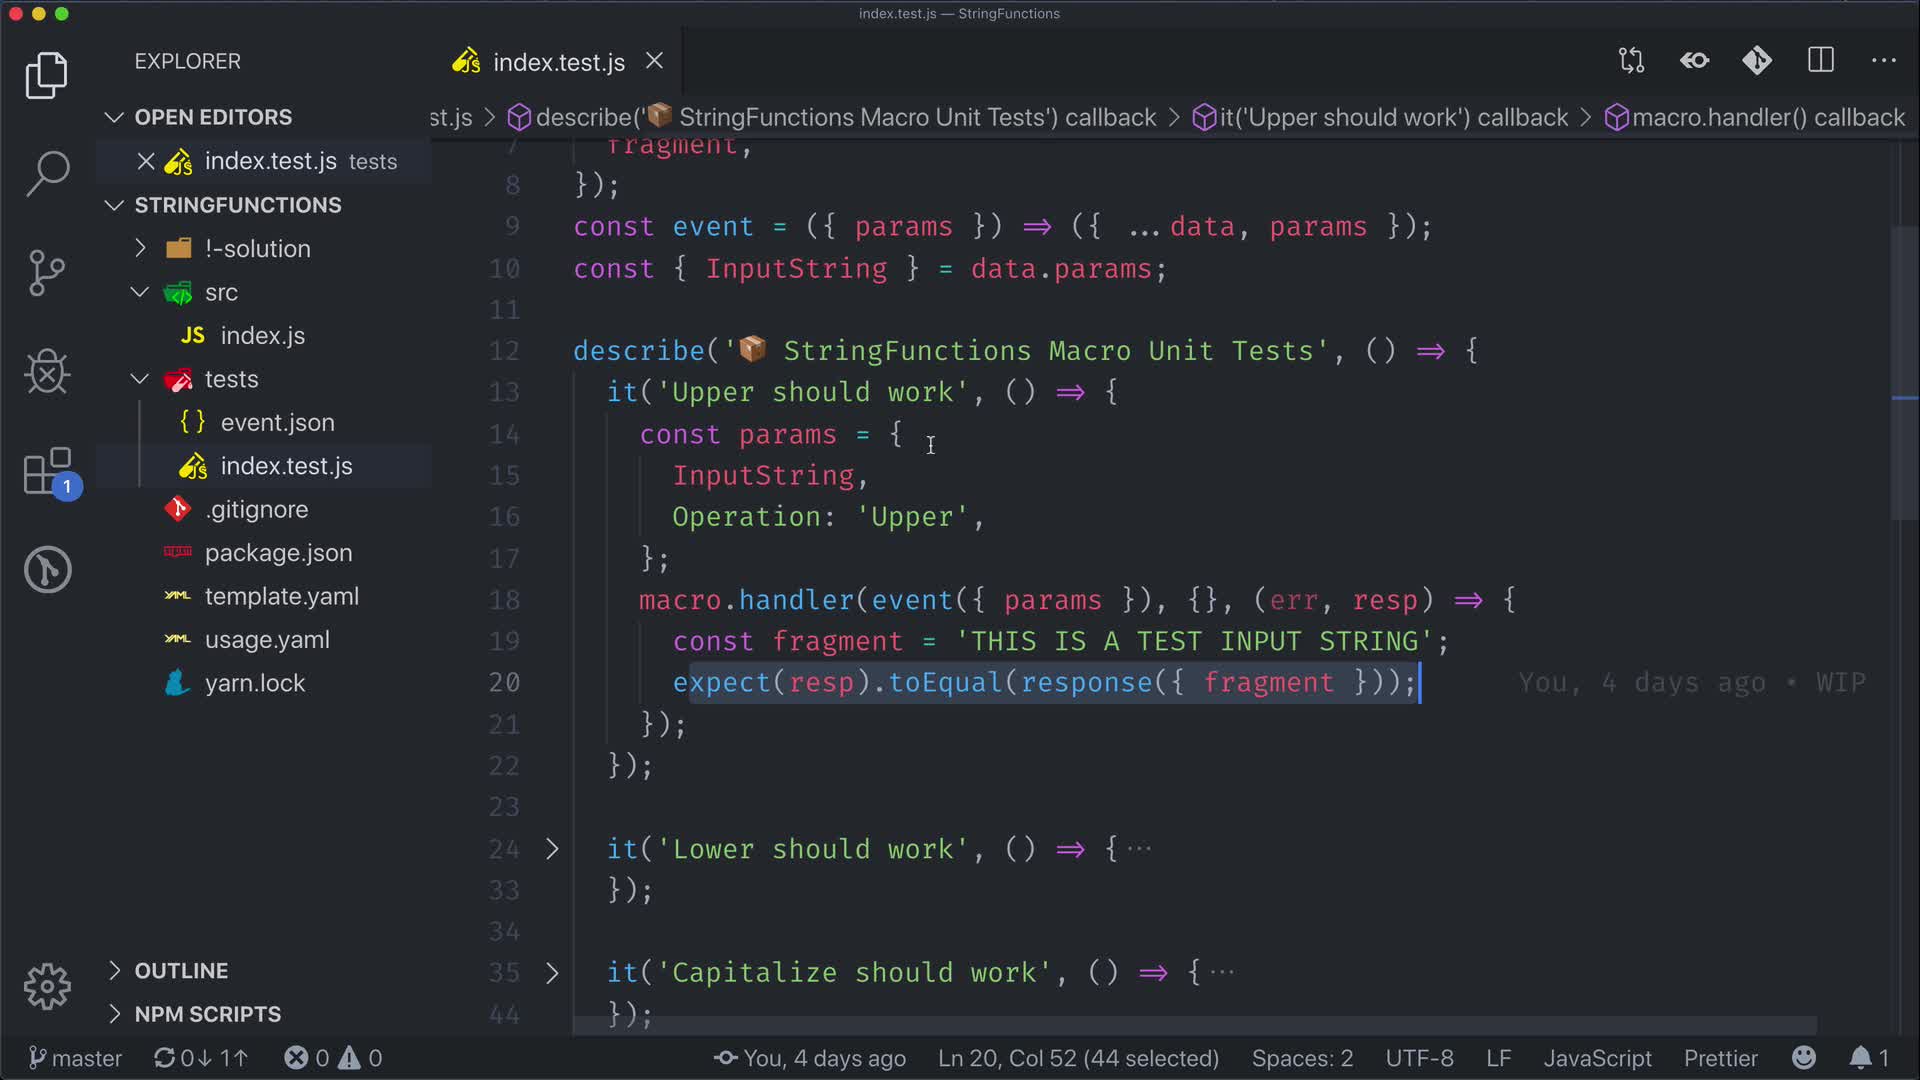This screenshot has width=1920, height=1080.
Task: Open the Search view in activity bar
Action: click(47, 173)
